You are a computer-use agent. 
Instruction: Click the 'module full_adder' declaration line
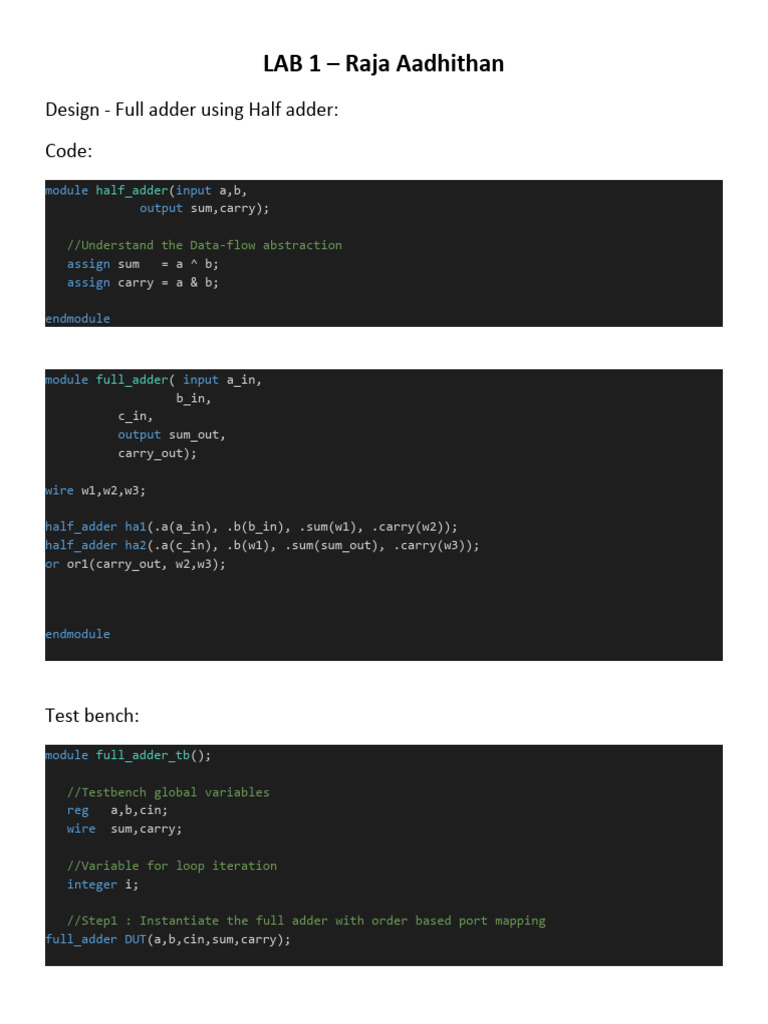pyautogui.click(x=153, y=380)
